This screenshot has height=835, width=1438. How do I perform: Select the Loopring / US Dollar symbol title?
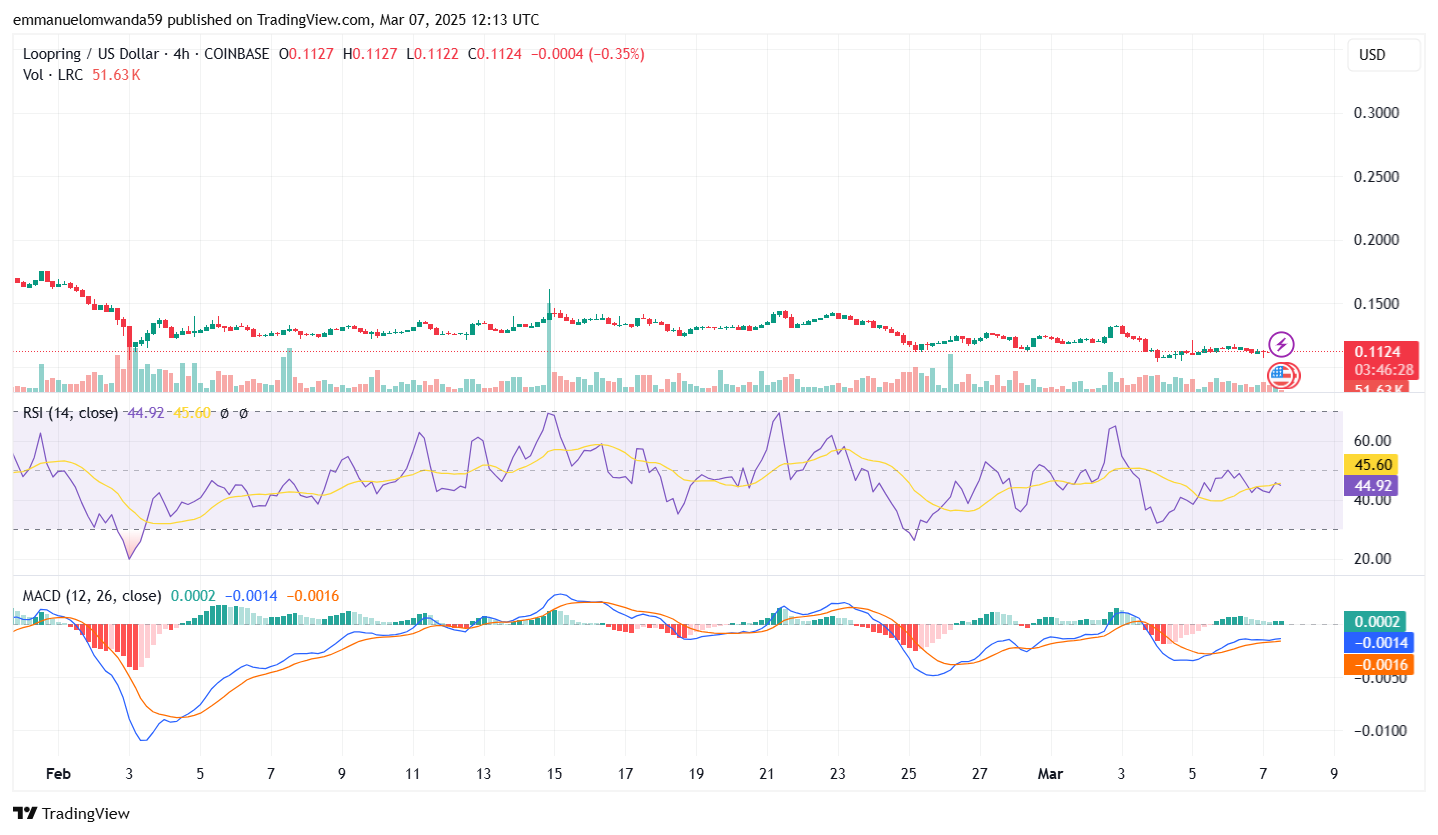click(89, 54)
